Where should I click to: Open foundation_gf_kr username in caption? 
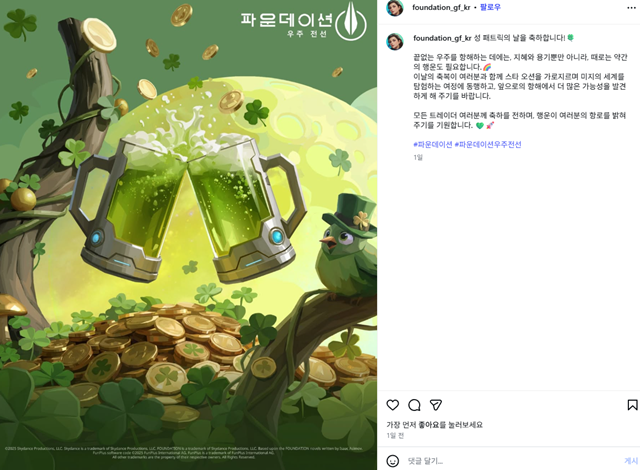(442, 38)
